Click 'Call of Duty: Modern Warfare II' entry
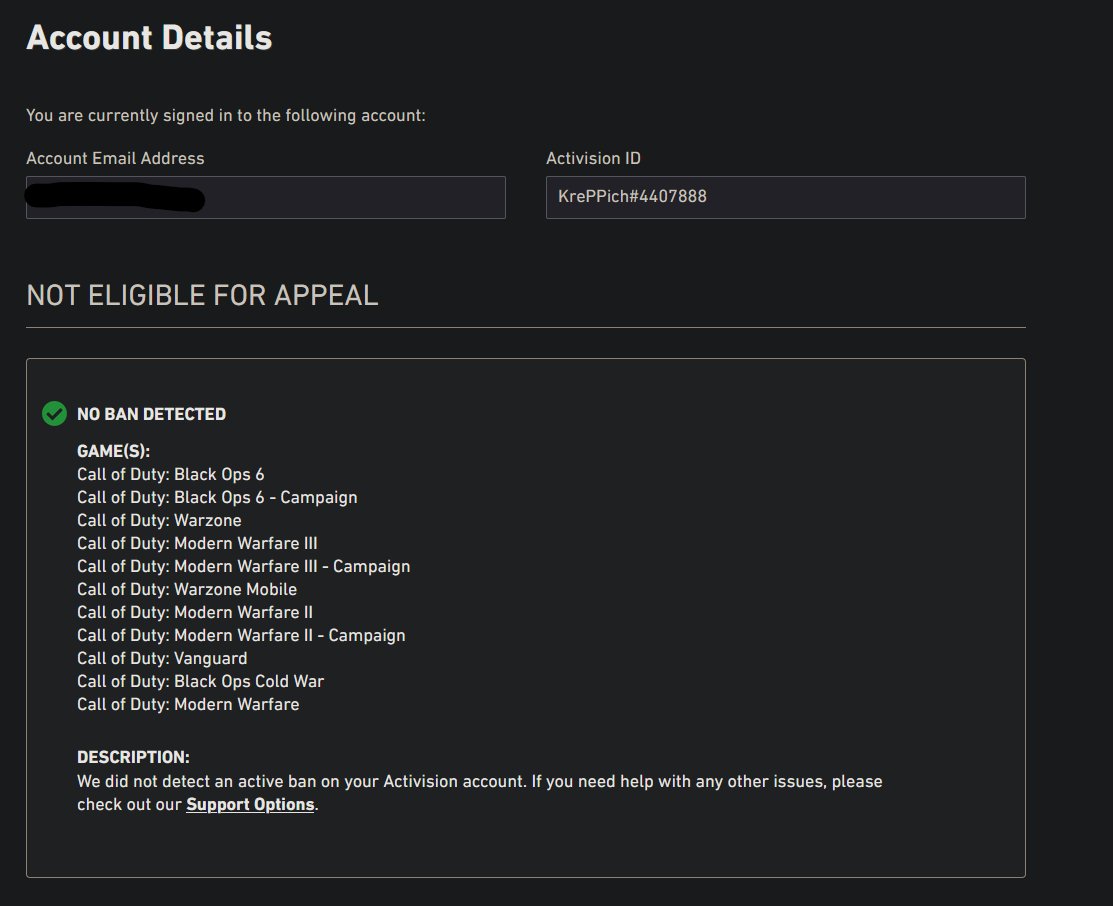This screenshot has width=1113, height=906. 194,612
